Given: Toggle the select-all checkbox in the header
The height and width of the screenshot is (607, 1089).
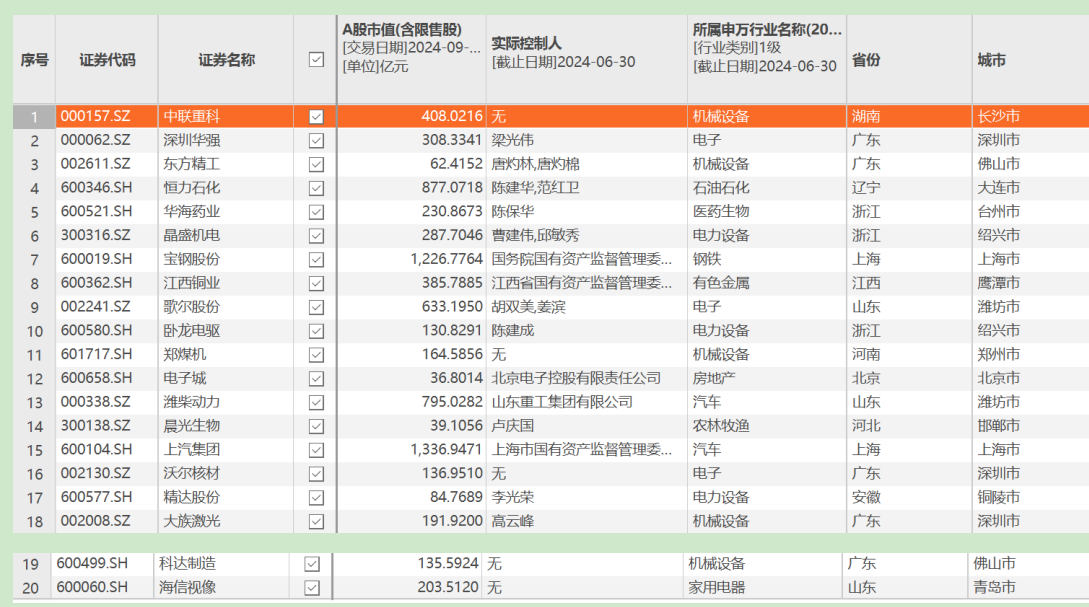Looking at the screenshot, I should [x=316, y=60].
